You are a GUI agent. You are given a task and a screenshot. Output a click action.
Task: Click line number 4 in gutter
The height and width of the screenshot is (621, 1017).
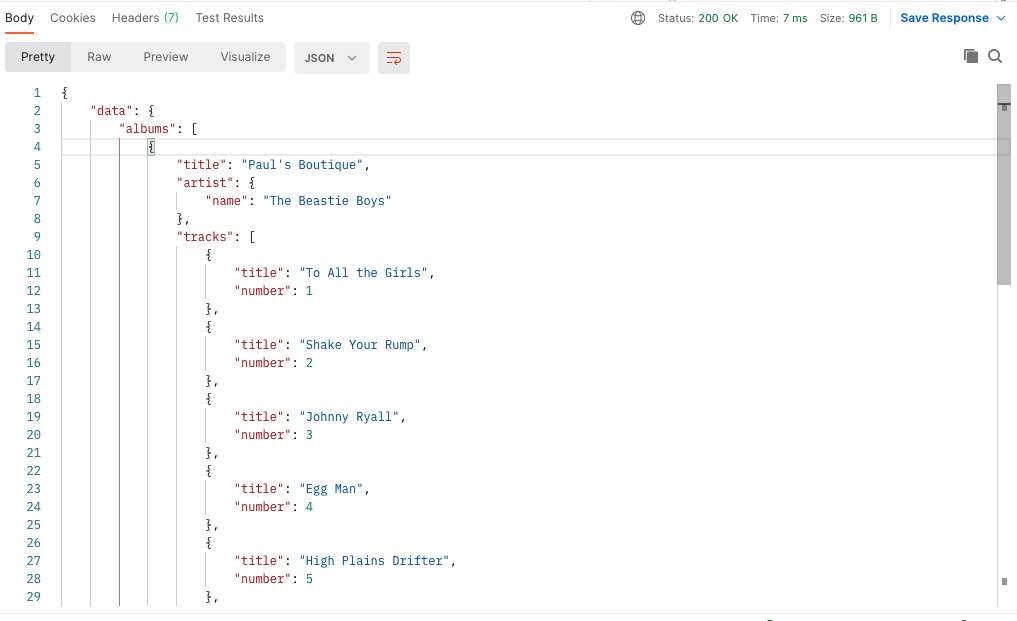tap(37, 147)
